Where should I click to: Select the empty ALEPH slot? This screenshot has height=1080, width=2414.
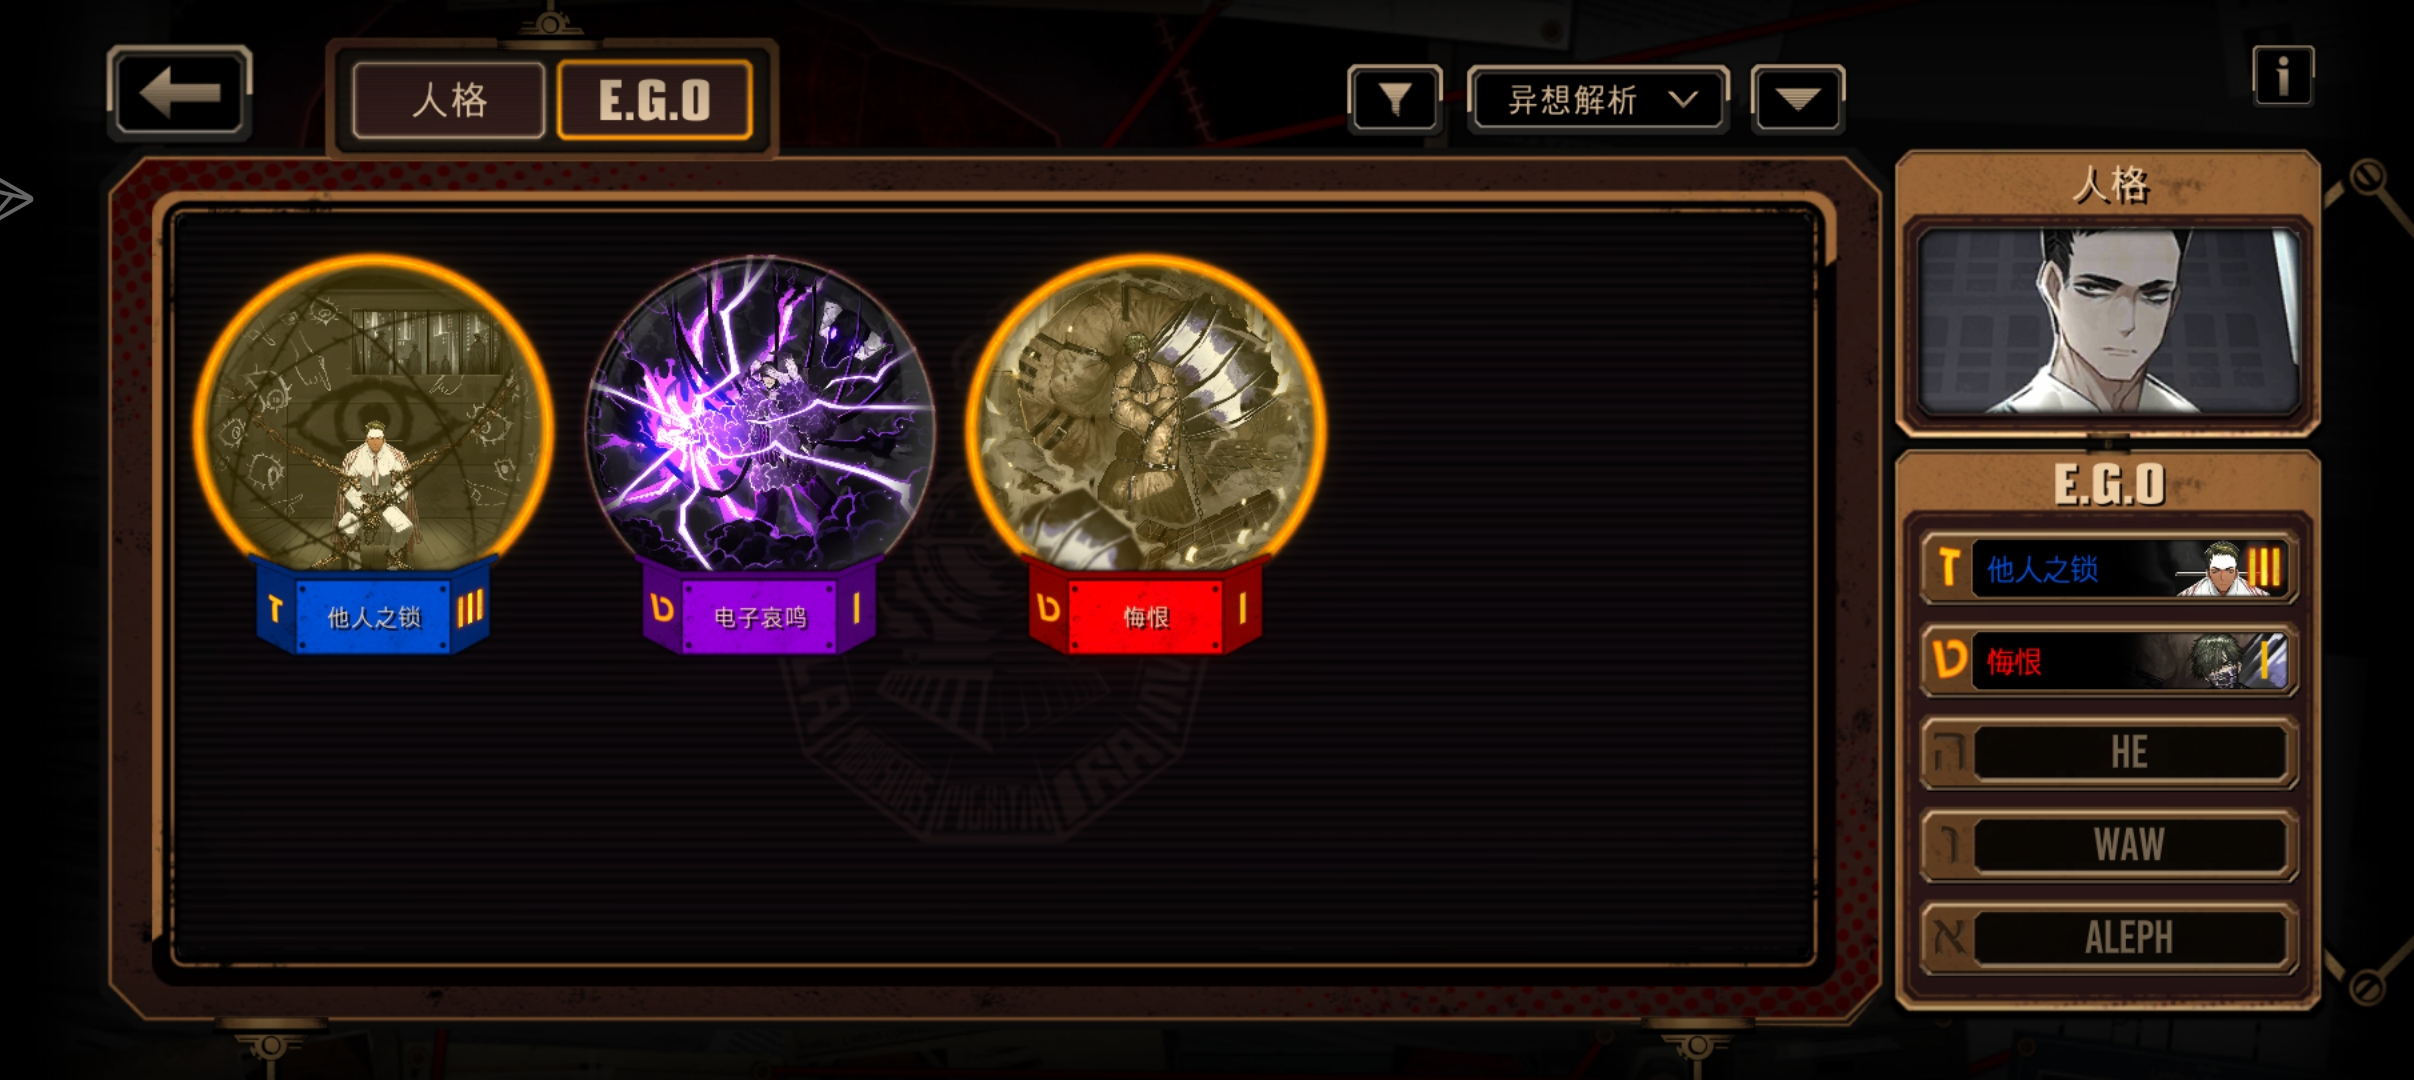tap(2109, 937)
